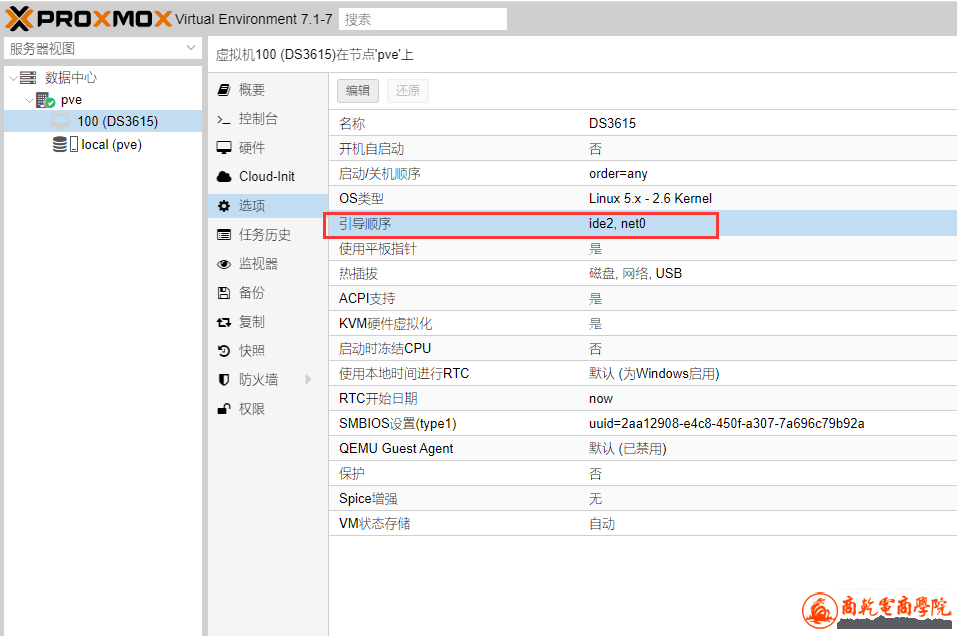
Task: Click the Snapshots (快照) history icon
Action: 224,350
